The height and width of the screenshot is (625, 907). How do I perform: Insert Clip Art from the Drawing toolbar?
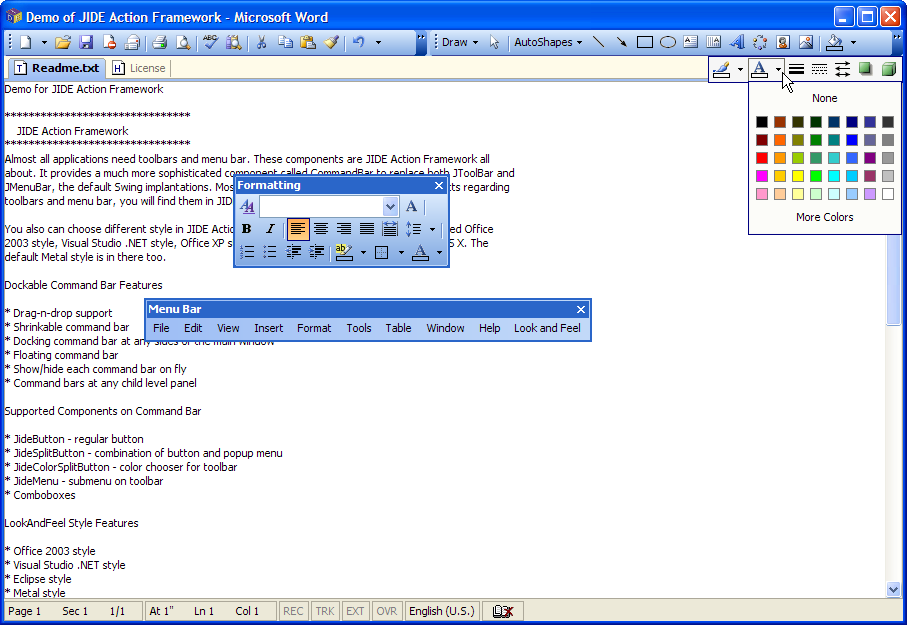pos(783,42)
